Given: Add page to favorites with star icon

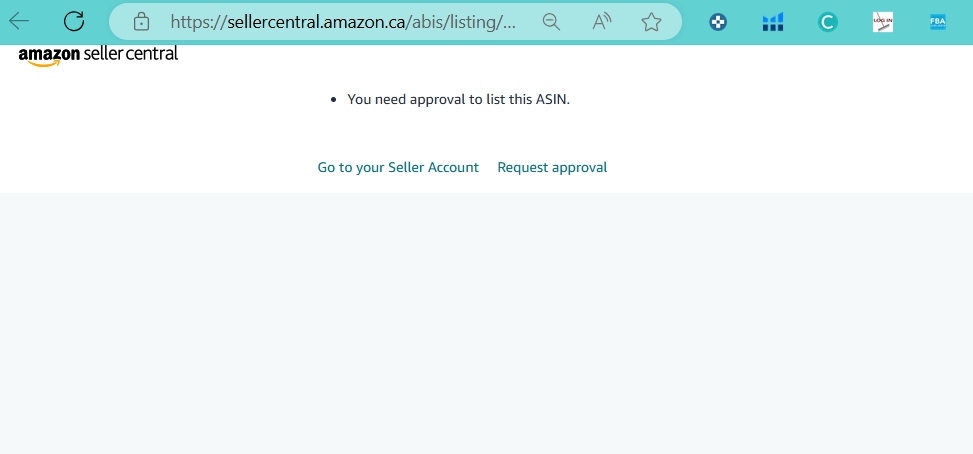Looking at the screenshot, I should 651,22.
